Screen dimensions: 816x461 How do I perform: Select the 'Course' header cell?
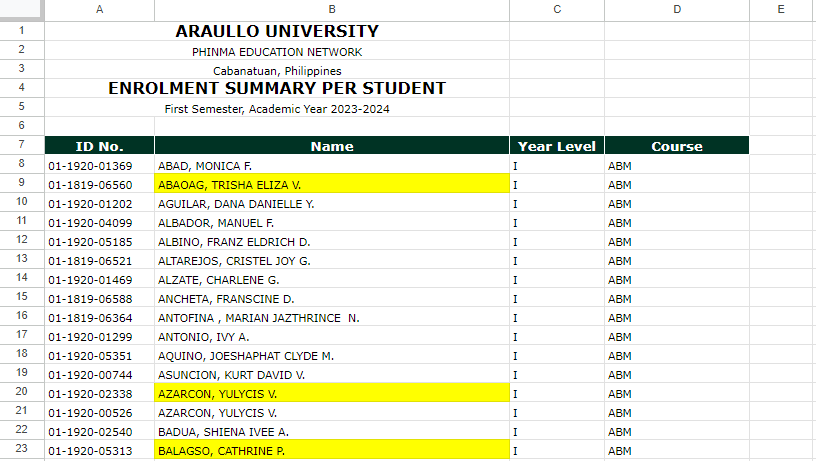tap(676, 146)
